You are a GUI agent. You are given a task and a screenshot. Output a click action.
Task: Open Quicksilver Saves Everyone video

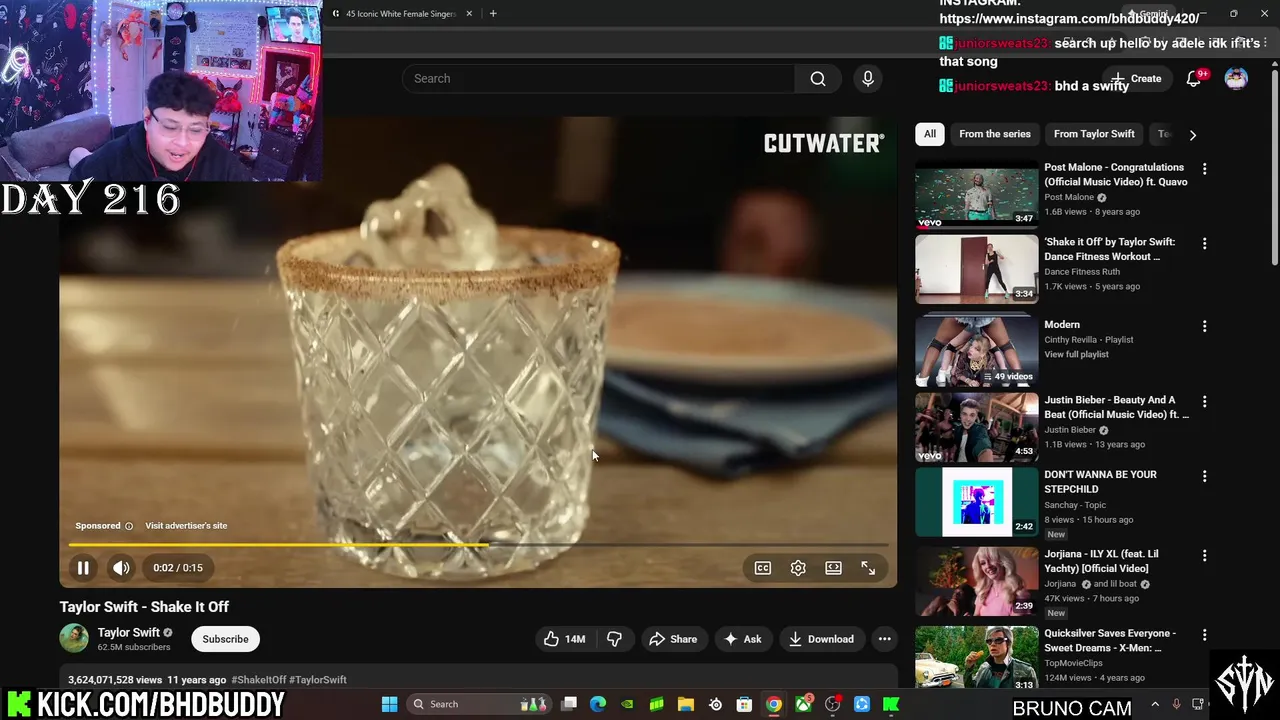[977, 657]
